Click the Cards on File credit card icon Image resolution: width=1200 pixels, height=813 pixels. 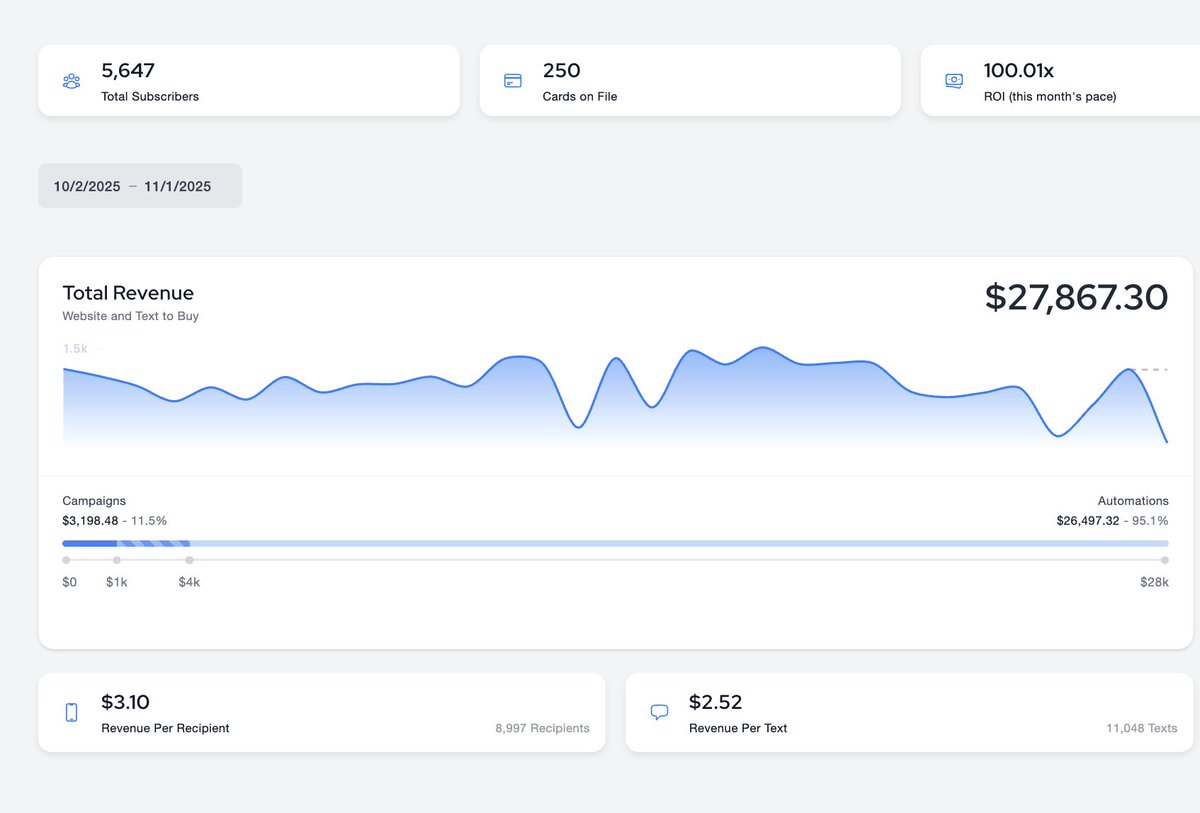(x=513, y=81)
